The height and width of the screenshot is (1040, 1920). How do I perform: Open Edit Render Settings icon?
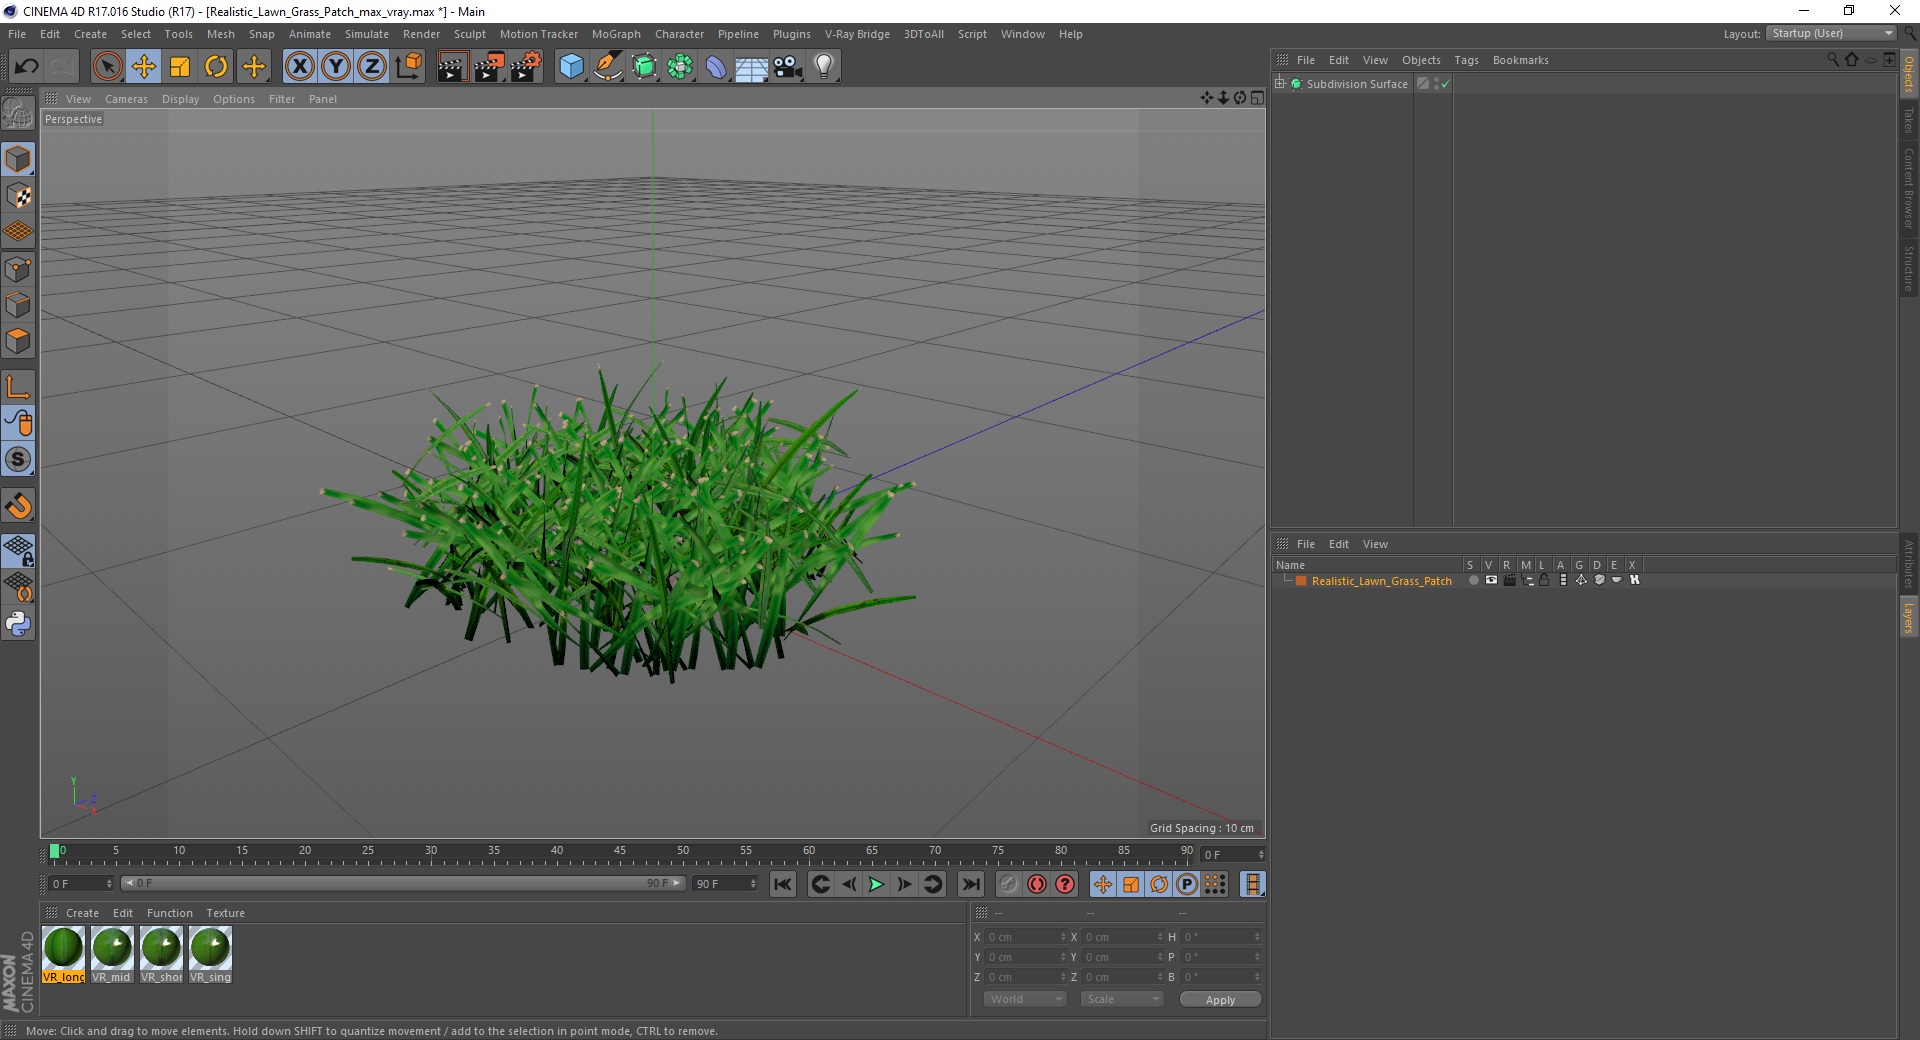(x=526, y=67)
